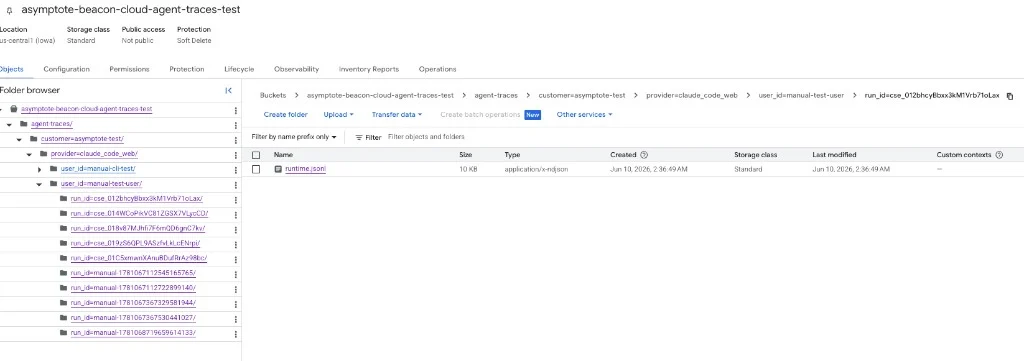Open more options for run_id=cse_01C5xmwnXAnu8DufRrAz98bc/ folder
Screen dimensions: 1024x361
236,259
